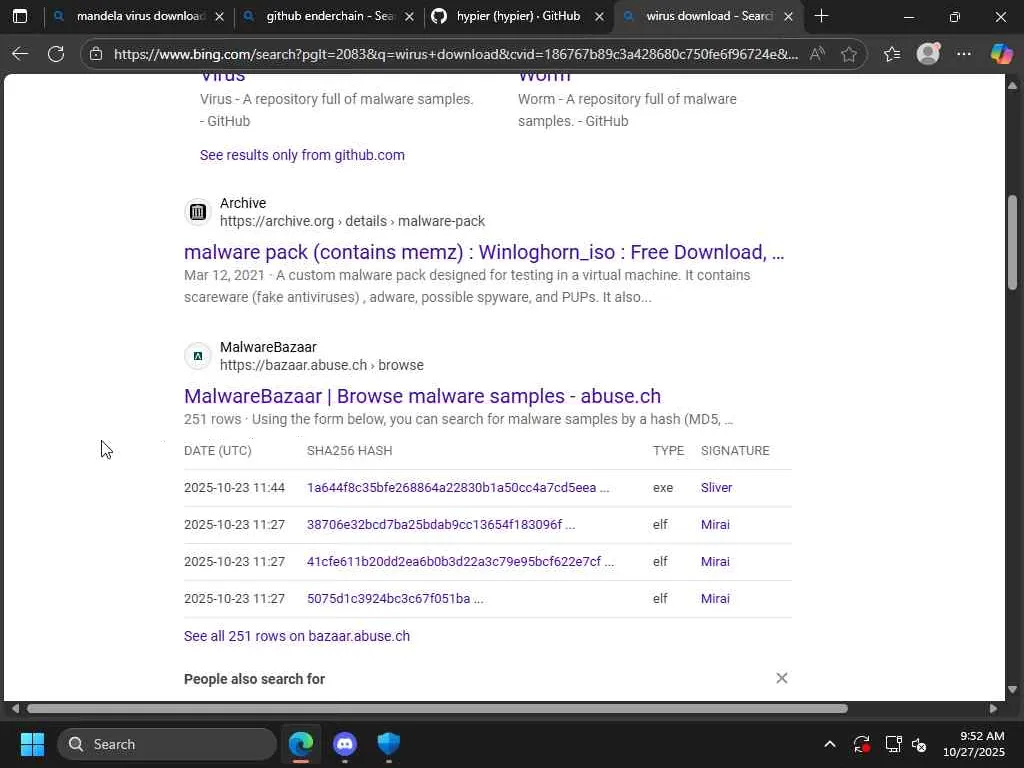
Task: Click the address bar URL field
Action: click(455, 54)
